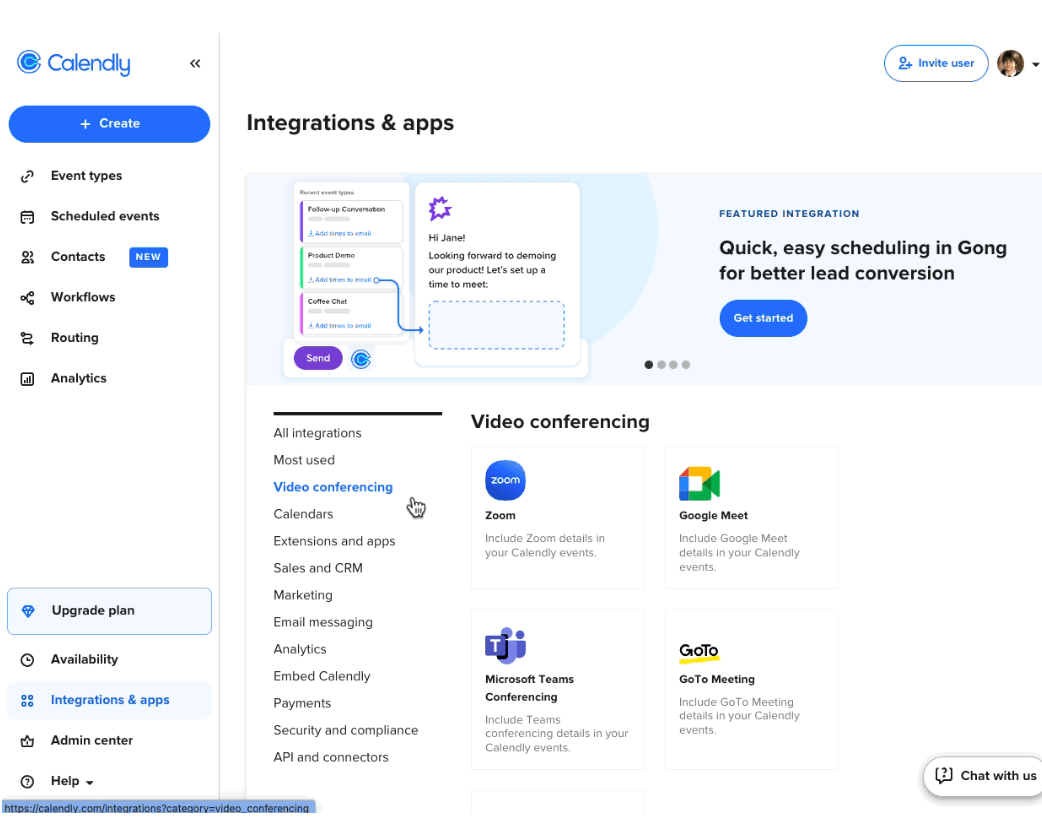
Task: Open Event types in the sidebar
Action: coord(86,176)
